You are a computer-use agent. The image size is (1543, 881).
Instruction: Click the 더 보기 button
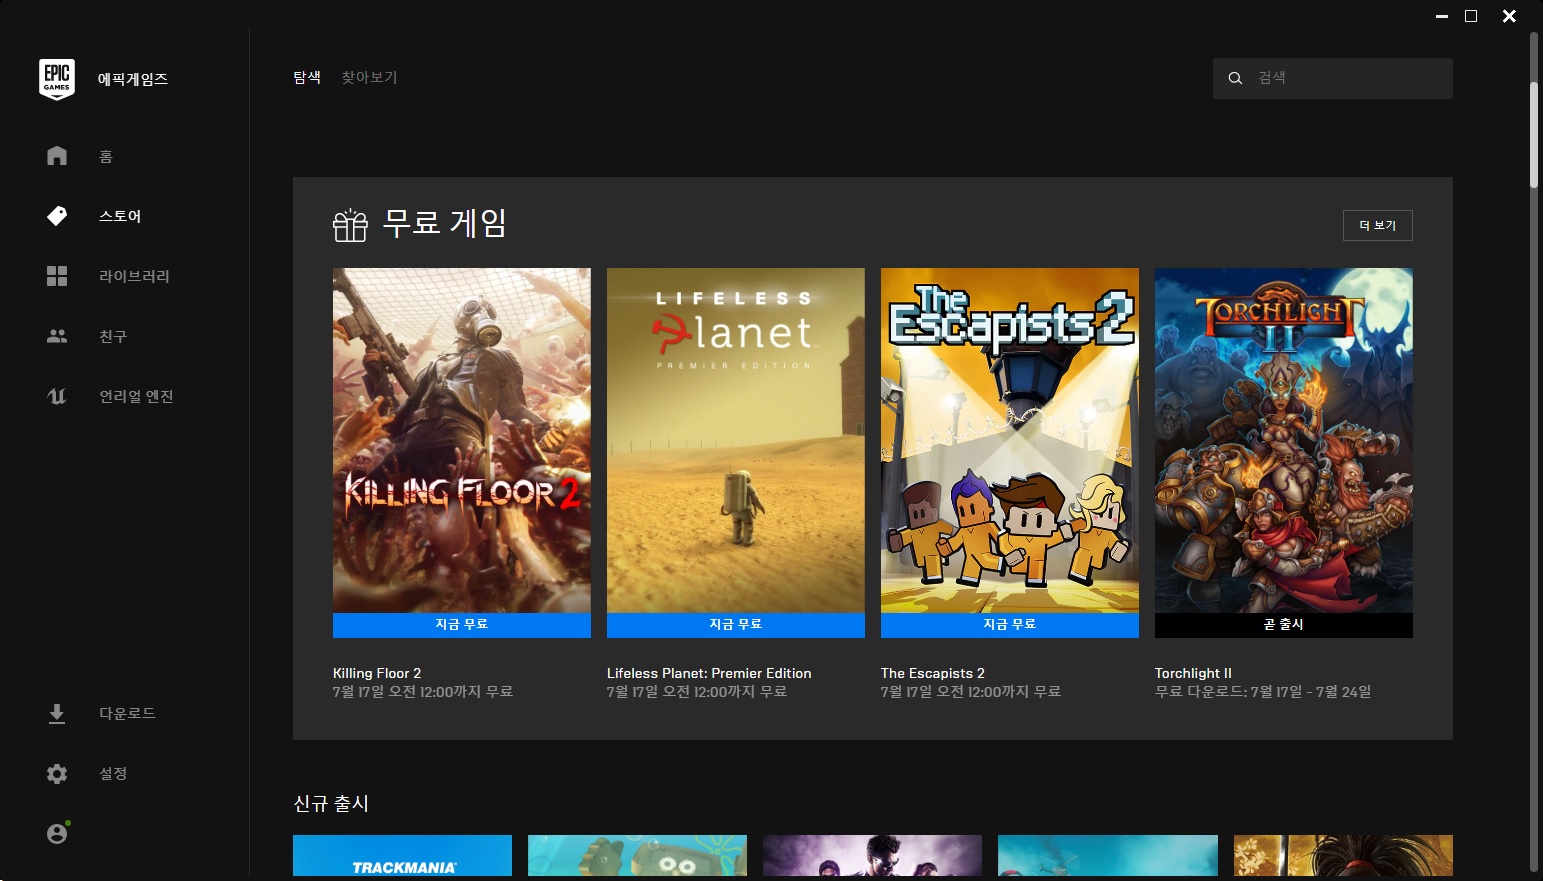point(1378,226)
